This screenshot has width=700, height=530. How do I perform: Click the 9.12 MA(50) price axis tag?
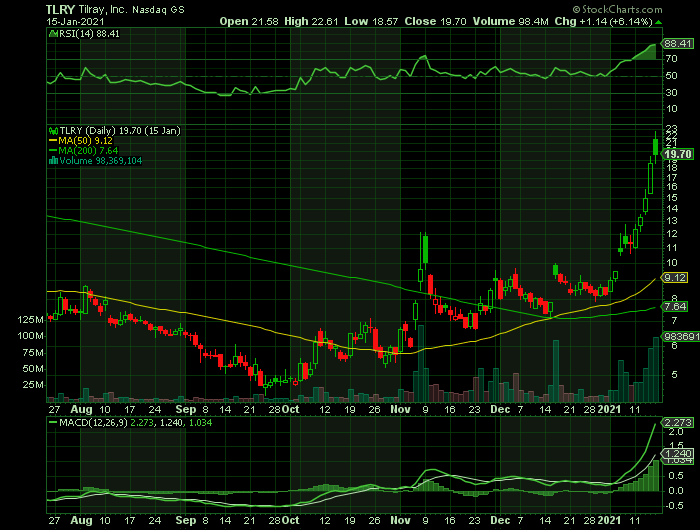pos(677,277)
